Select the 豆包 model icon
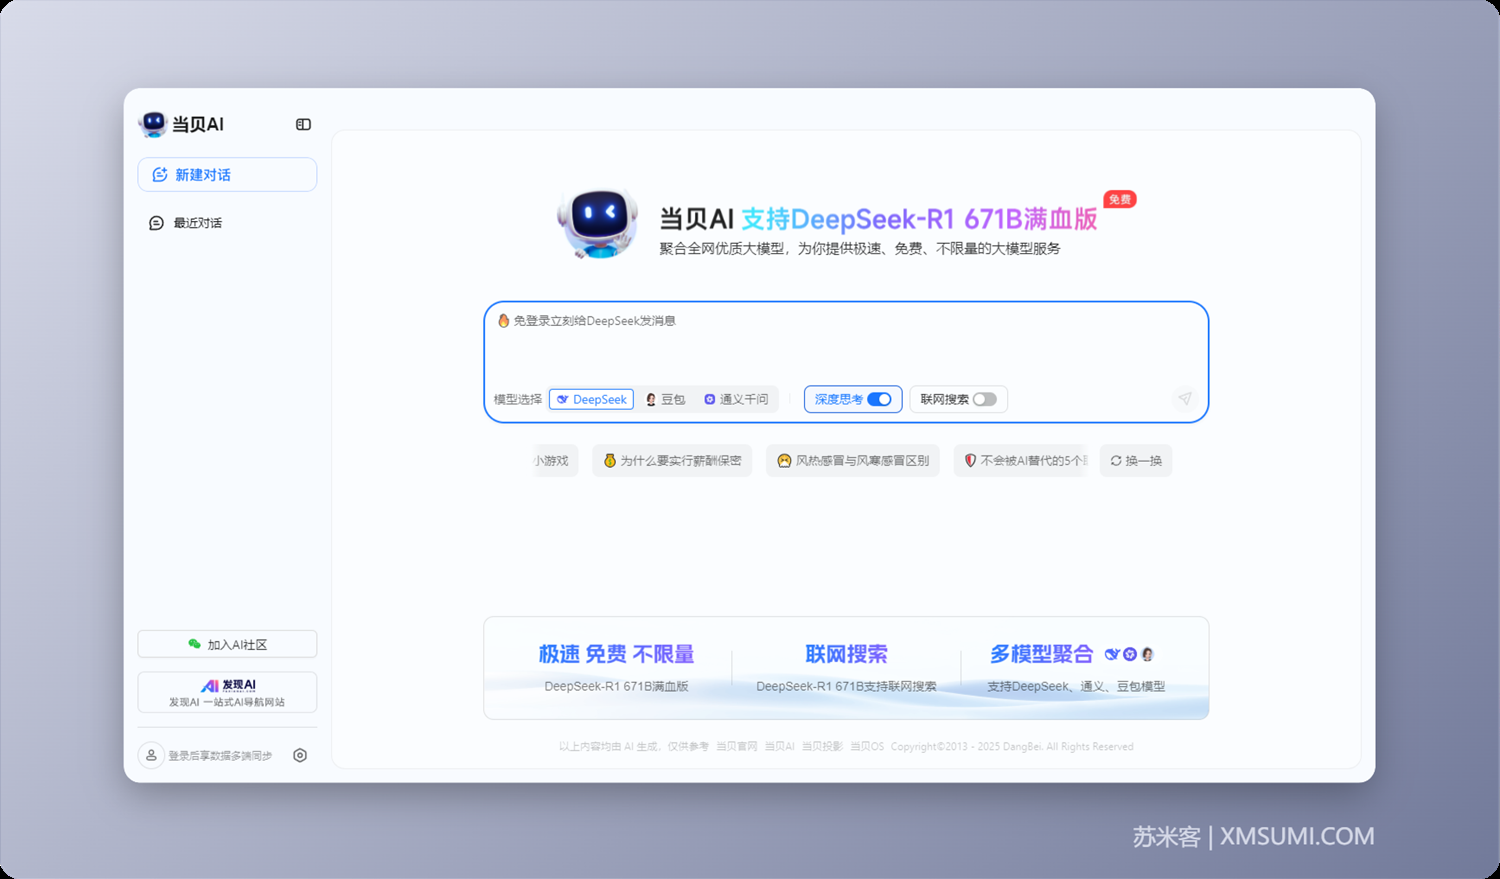This screenshot has width=1500, height=879. click(651, 399)
